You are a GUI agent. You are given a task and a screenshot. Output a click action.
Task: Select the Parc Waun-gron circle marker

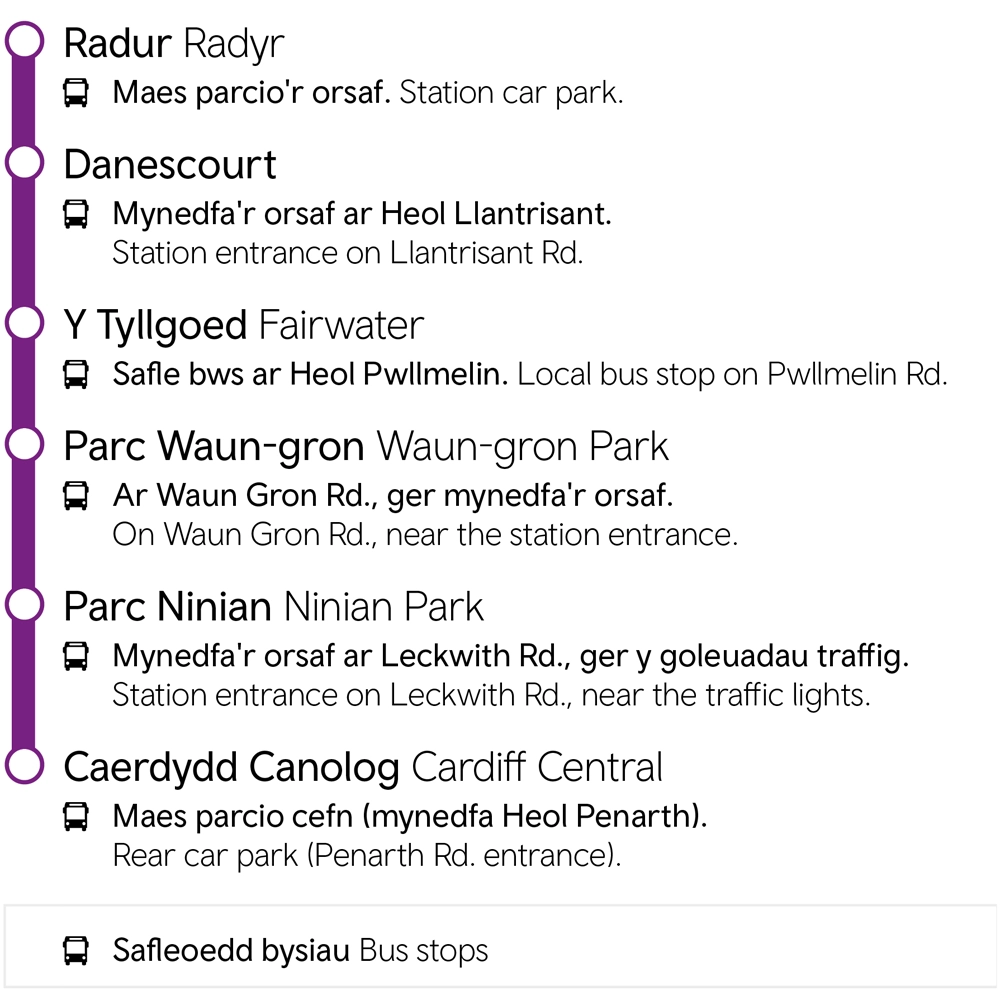(x=24, y=444)
